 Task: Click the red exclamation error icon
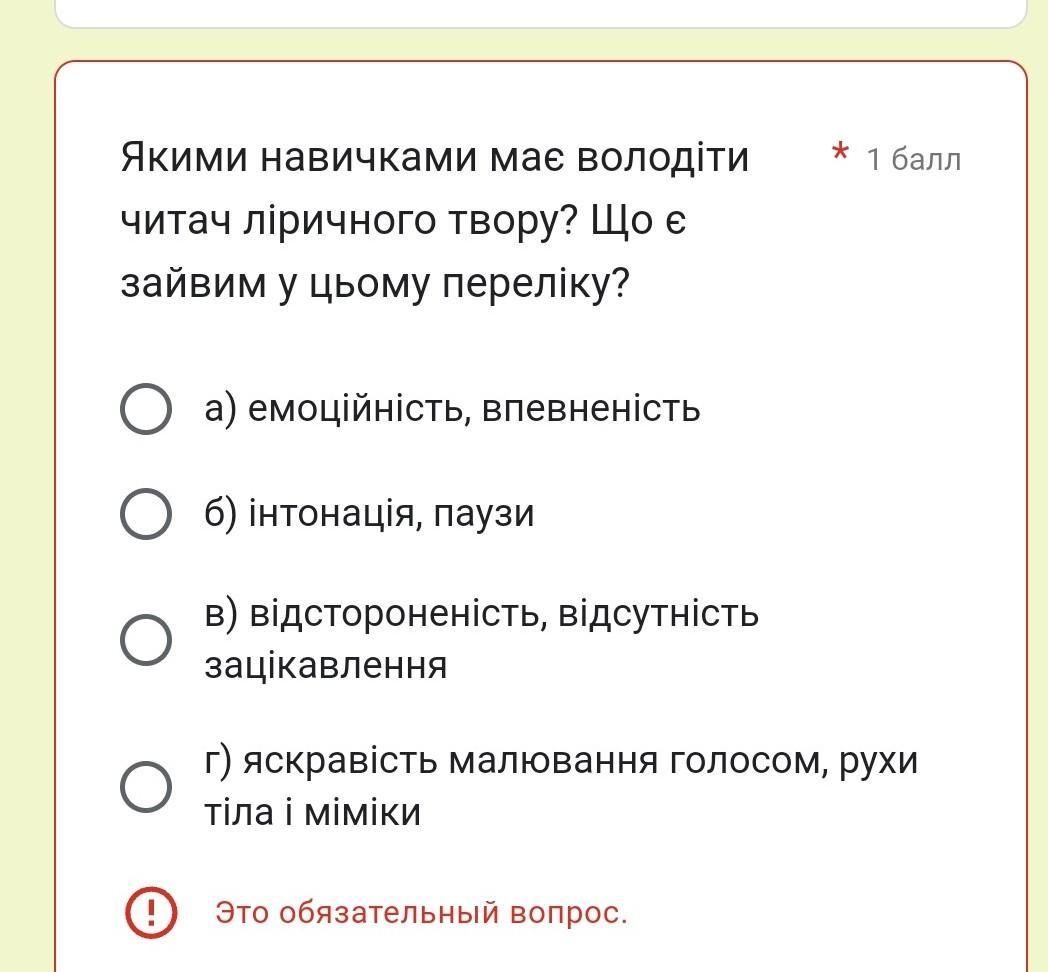[151, 913]
